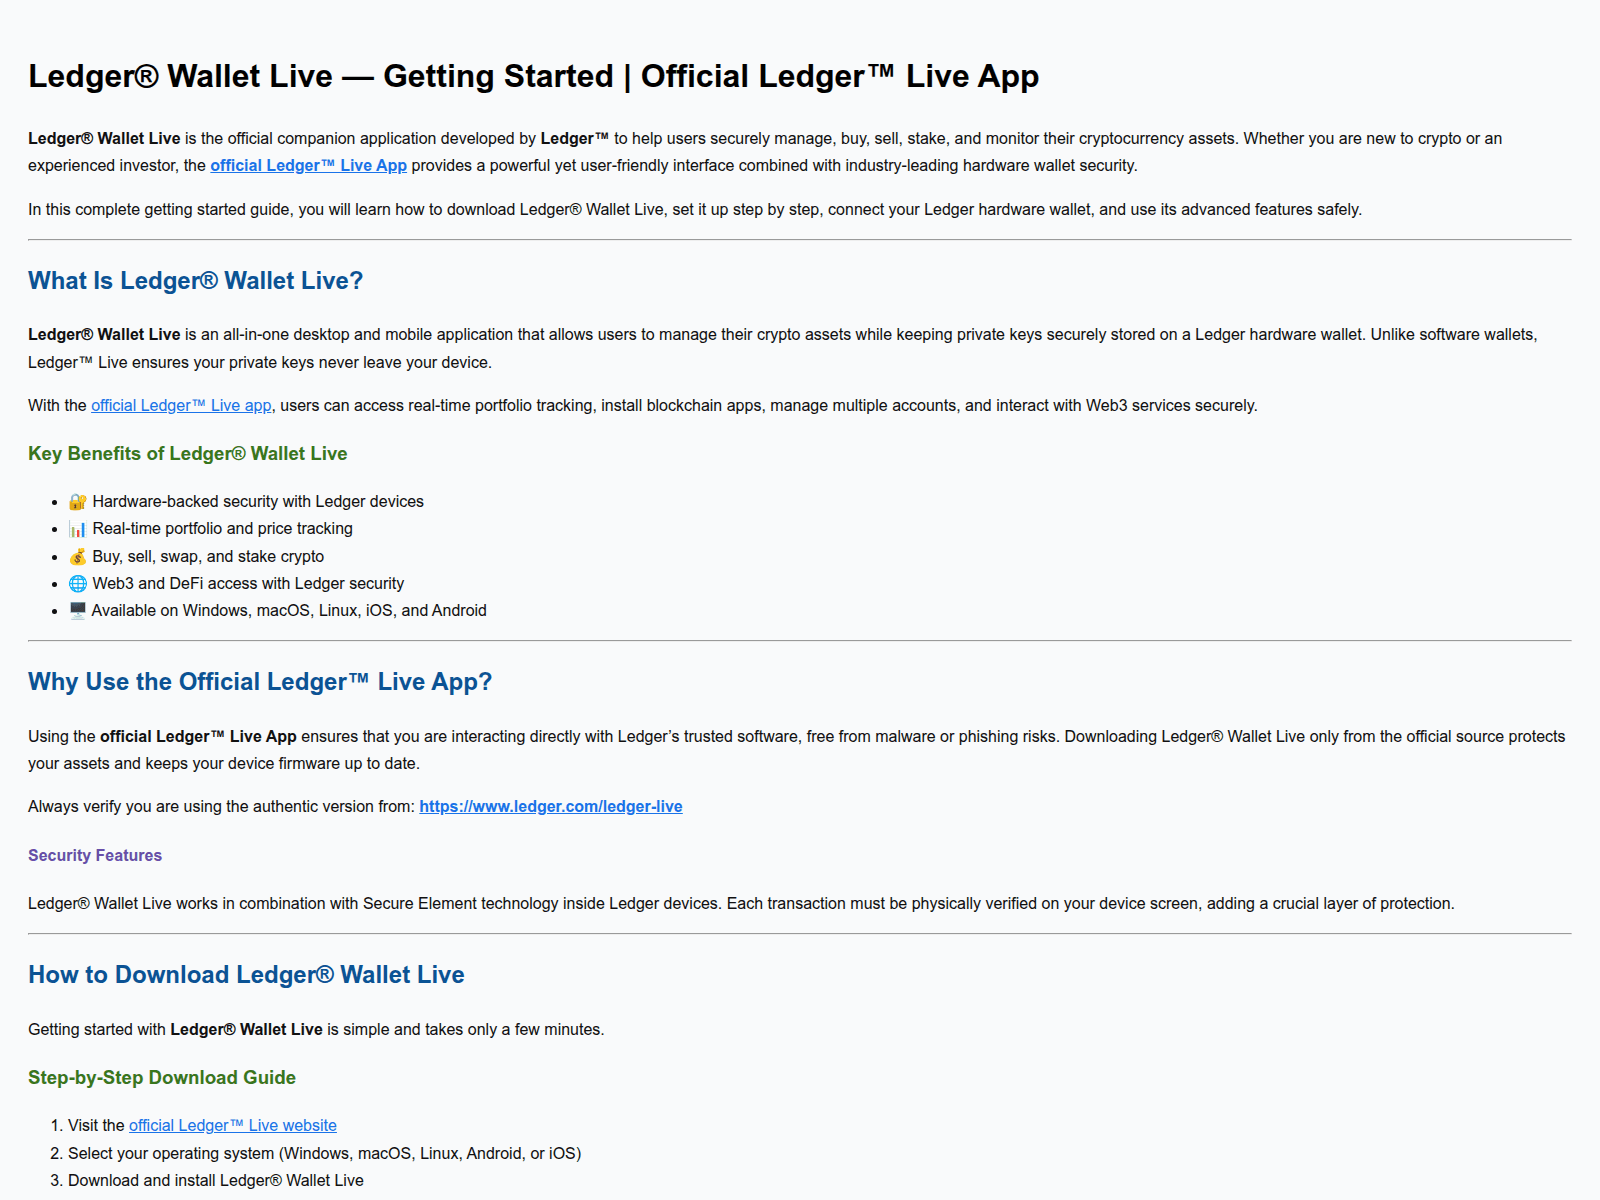Click the Step-by-Step Download Guide subheading
Screen dimensions: 1600x1200
click(161, 1078)
